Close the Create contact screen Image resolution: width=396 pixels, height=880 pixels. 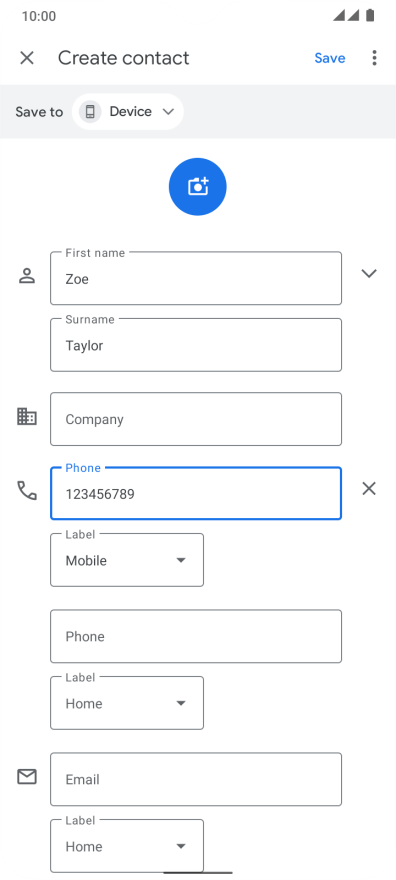27,58
